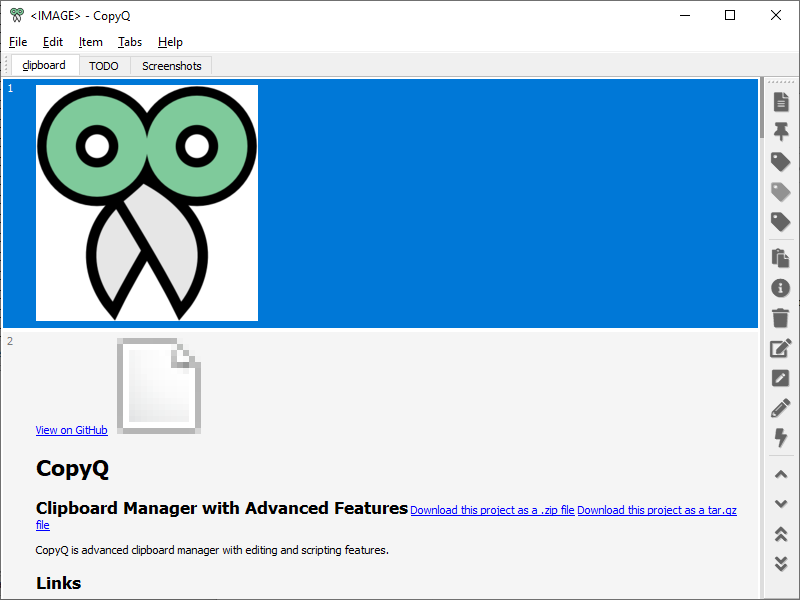Viewport: 800px width, 600px height.
Task: Click Download this project as .zip link
Action: [x=492, y=510]
